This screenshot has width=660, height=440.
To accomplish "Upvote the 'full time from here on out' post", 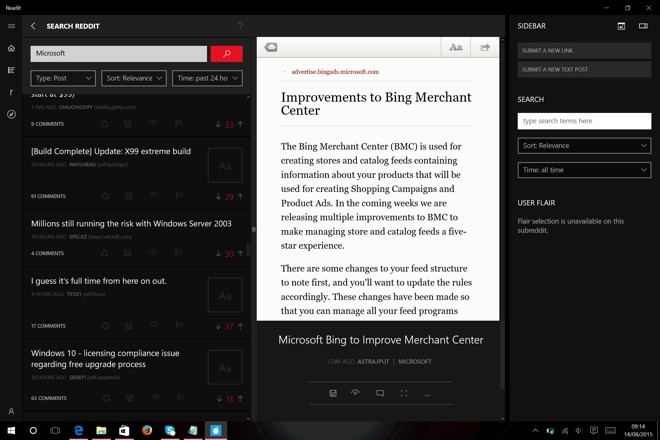I will pyautogui.click(x=240, y=326).
